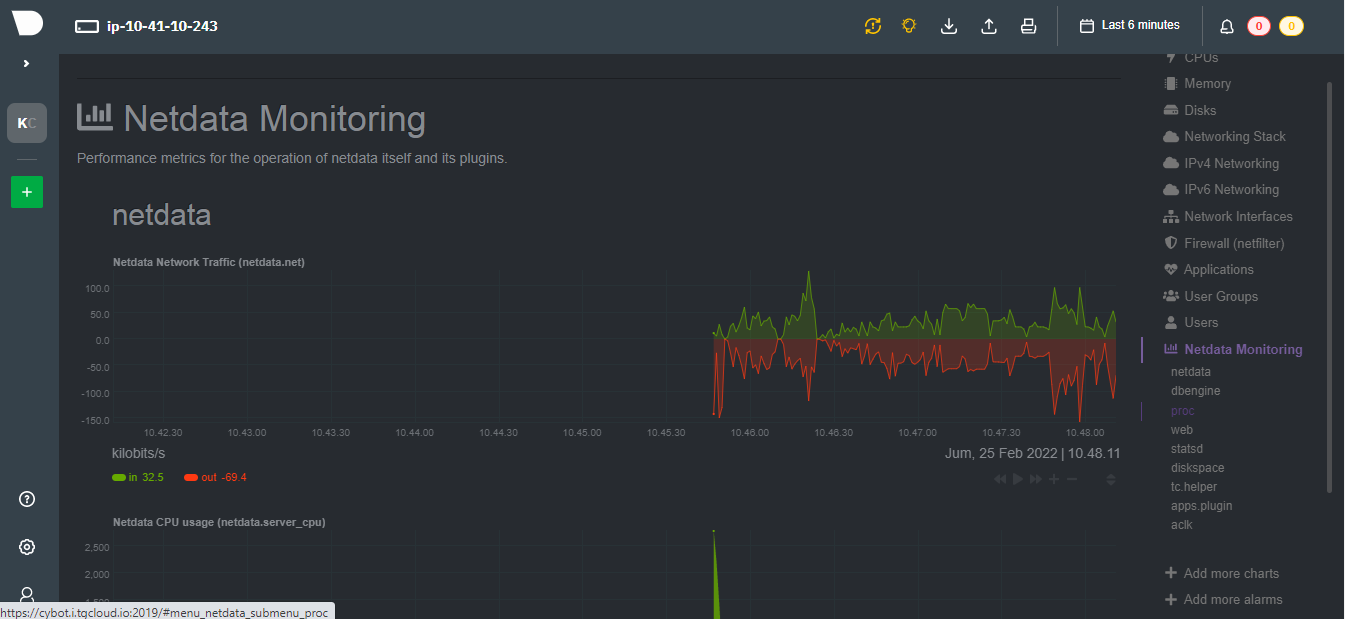Toggle the 'in' dimension legend entry
This screenshot has height=619, width=1345.
tap(138, 477)
